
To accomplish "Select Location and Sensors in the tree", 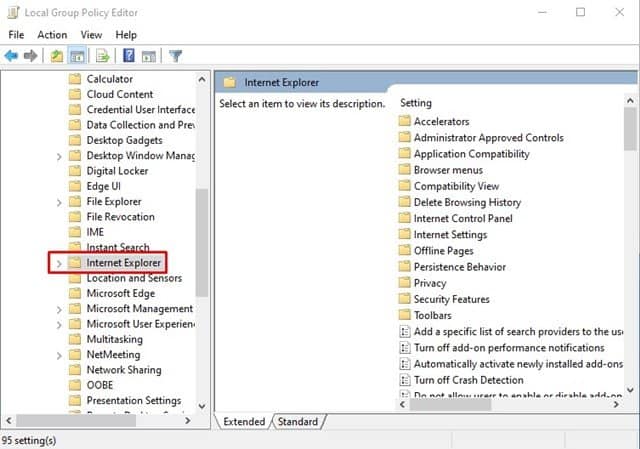I will click(x=134, y=278).
